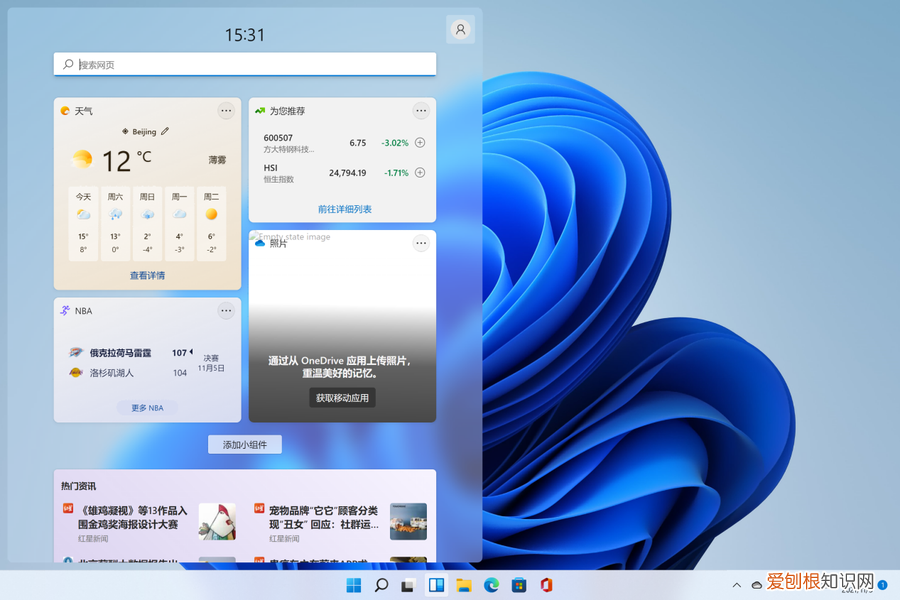The width and height of the screenshot is (900, 600).
Task: Click the Windows Start button
Action: [356, 584]
